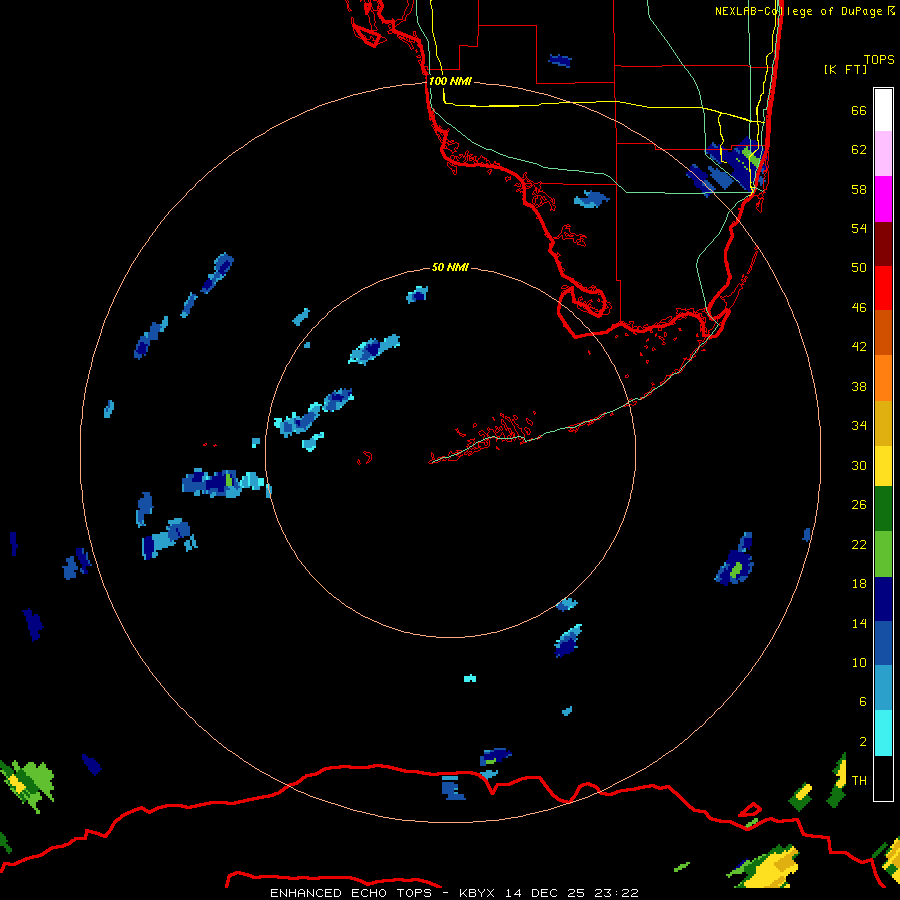900x900 pixels.
Task: Click the '42' legend value
Action: (x=859, y=347)
